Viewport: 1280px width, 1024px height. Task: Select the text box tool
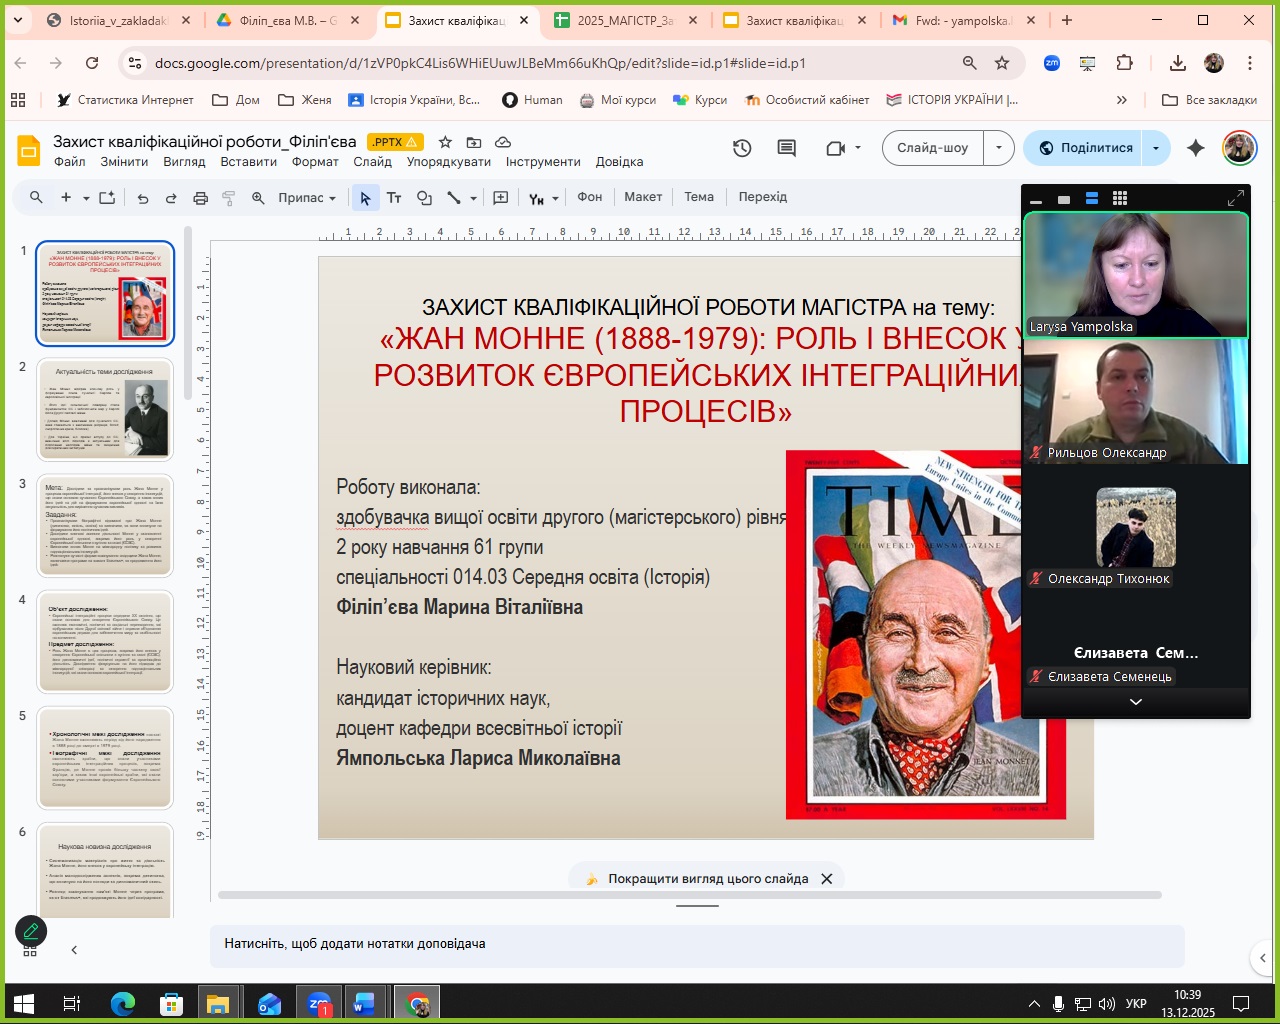click(394, 198)
